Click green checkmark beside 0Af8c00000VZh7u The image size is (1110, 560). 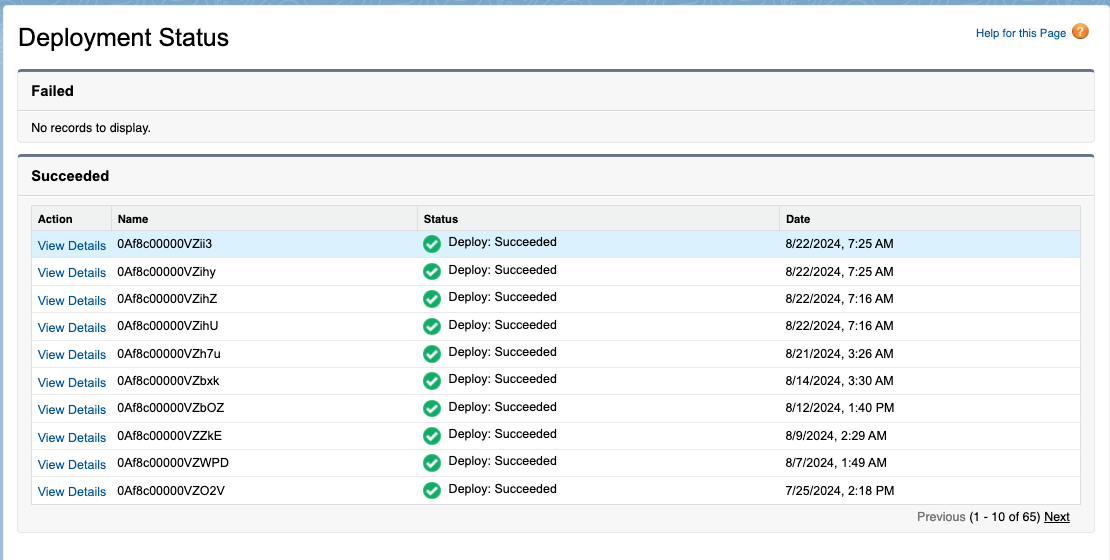(432, 354)
